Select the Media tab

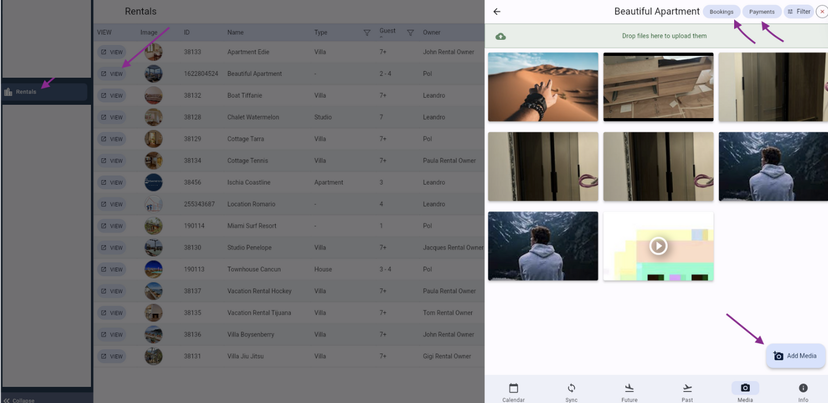745,392
